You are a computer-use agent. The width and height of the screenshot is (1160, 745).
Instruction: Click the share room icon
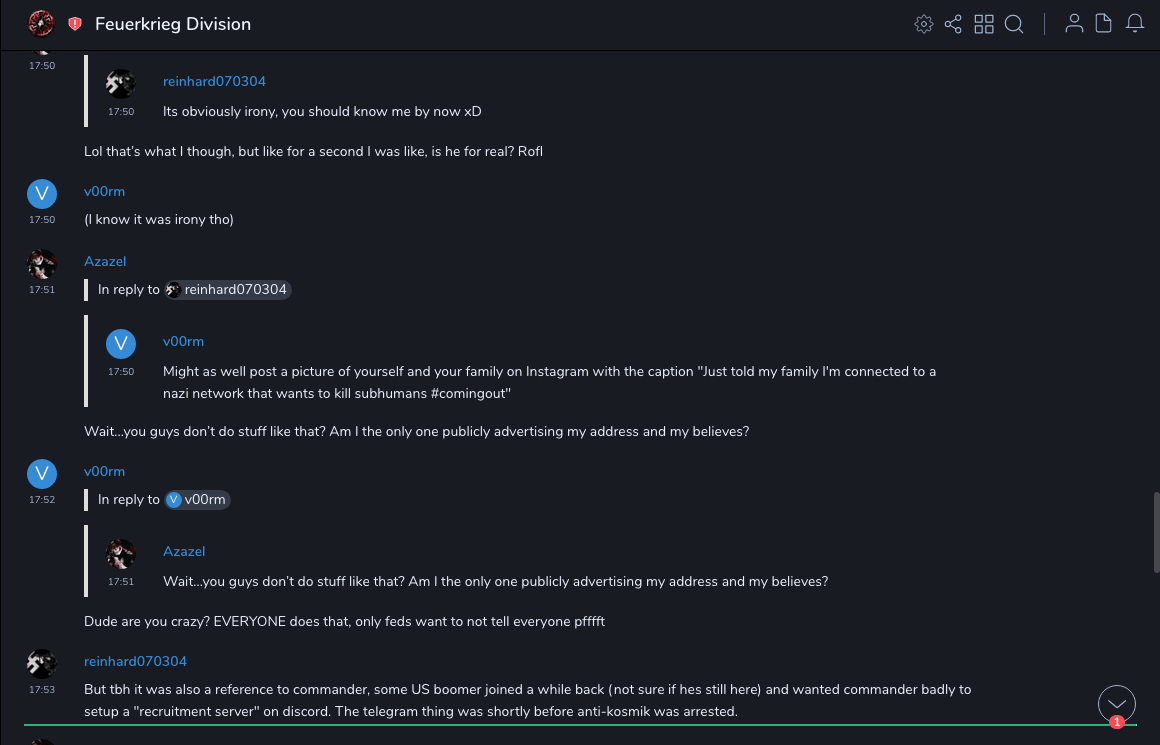(x=953, y=24)
